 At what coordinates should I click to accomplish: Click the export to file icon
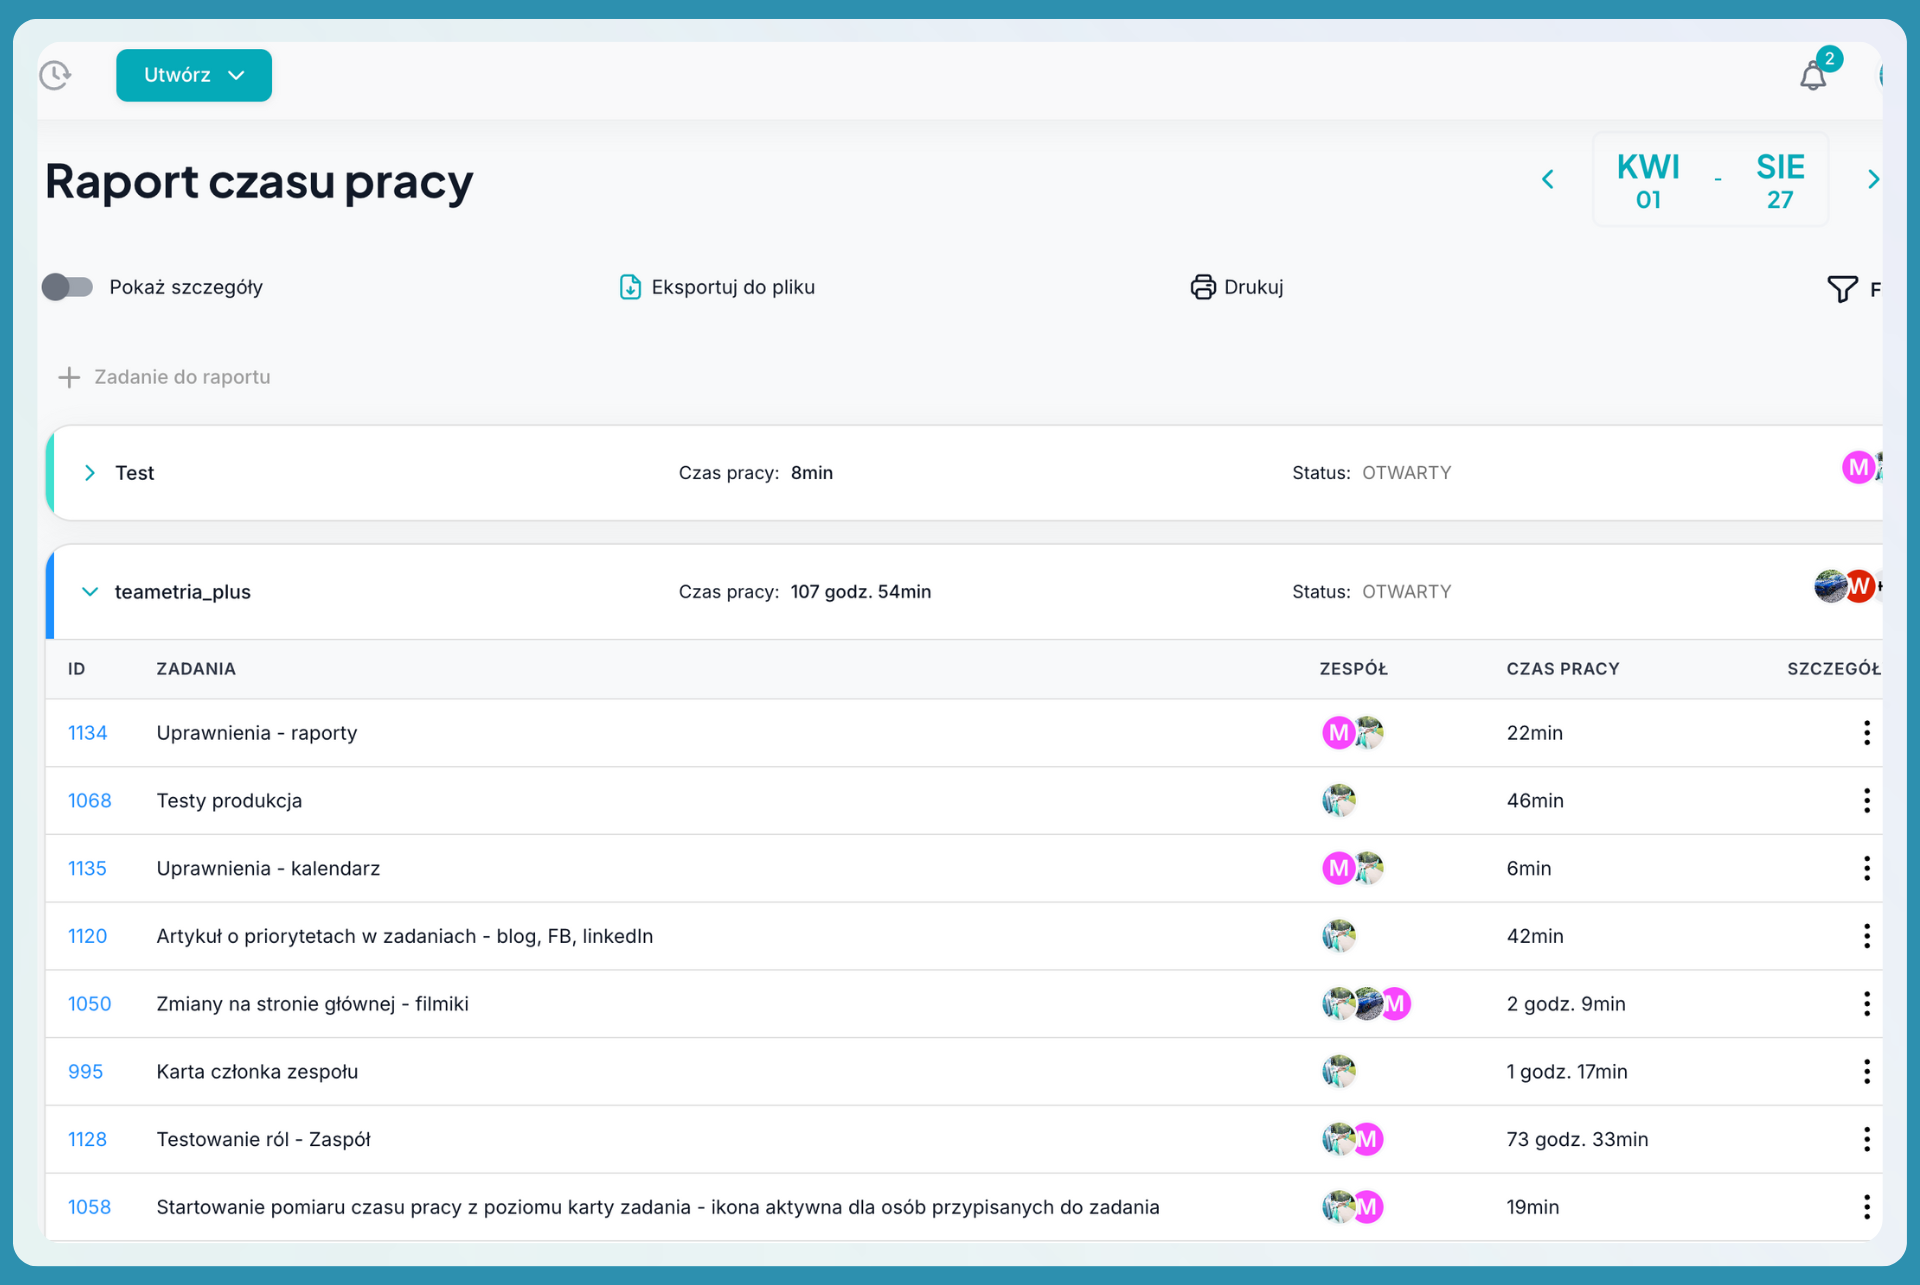(629, 287)
